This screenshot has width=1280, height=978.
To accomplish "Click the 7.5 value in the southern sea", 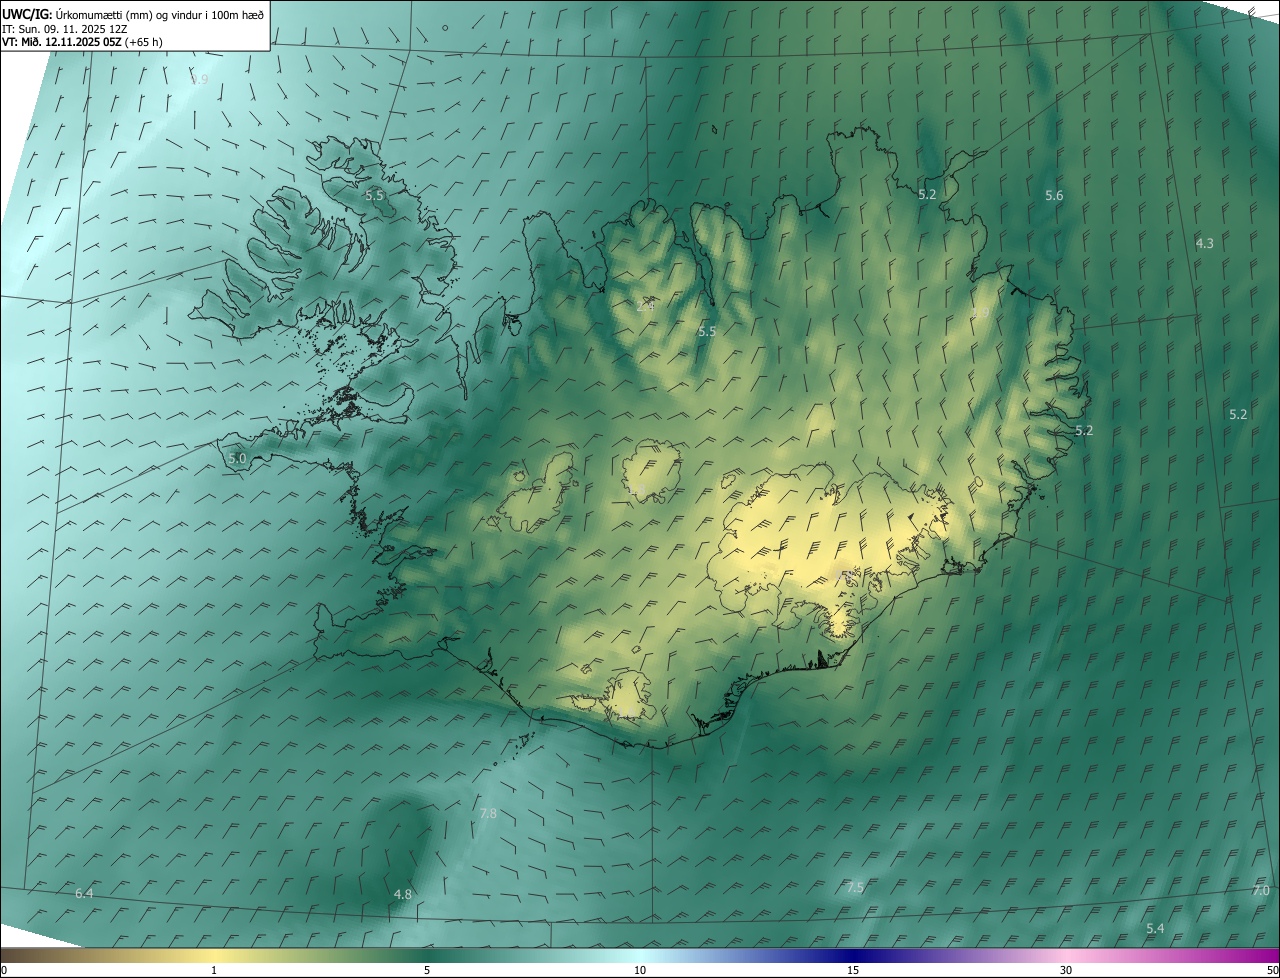I will [855, 887].
